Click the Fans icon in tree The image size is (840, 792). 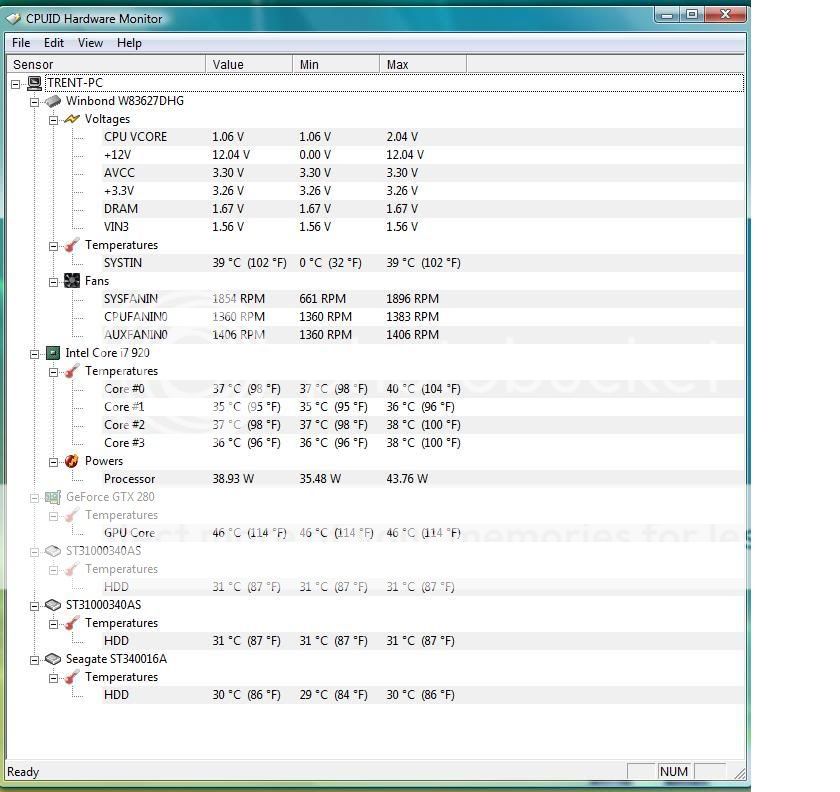[x=72, y=281]
